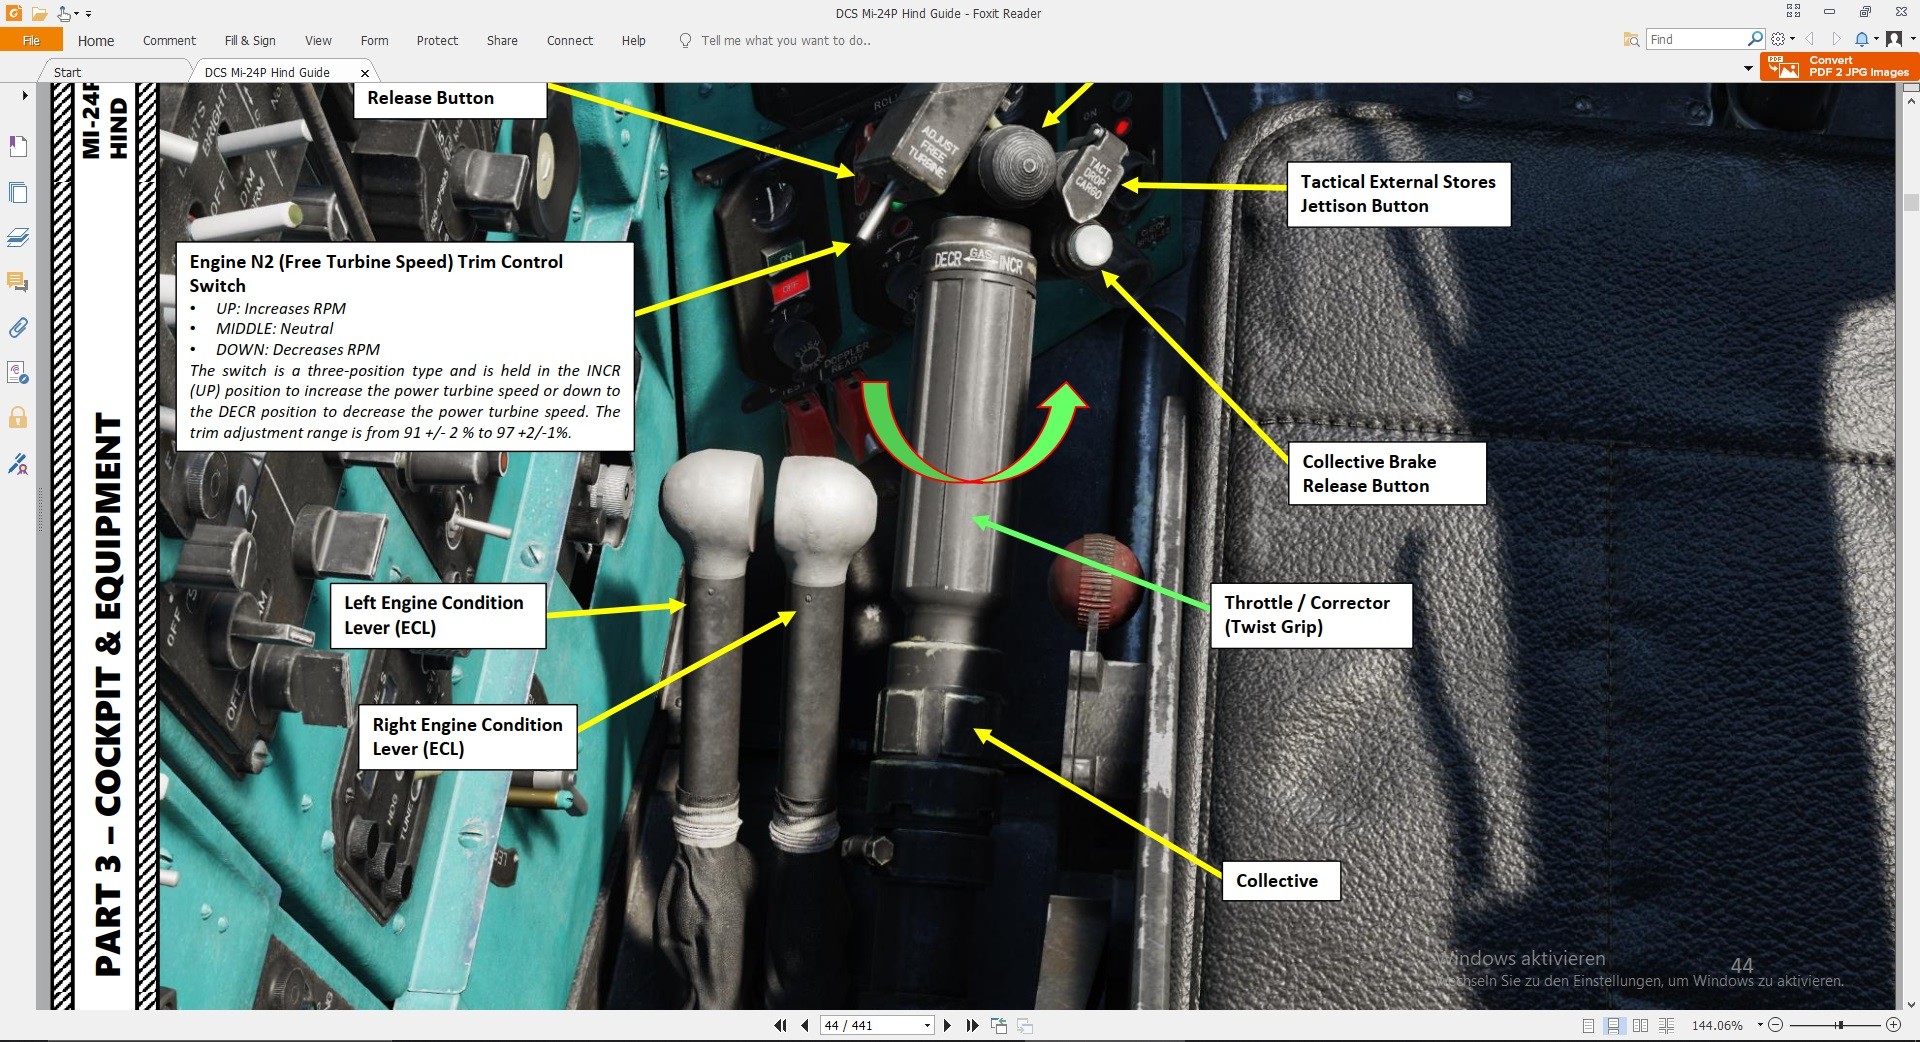Screen dimensions: 1920x1042
Task: Open the bookmarks panel in the sidebar
Action: (x=18, y=147)
